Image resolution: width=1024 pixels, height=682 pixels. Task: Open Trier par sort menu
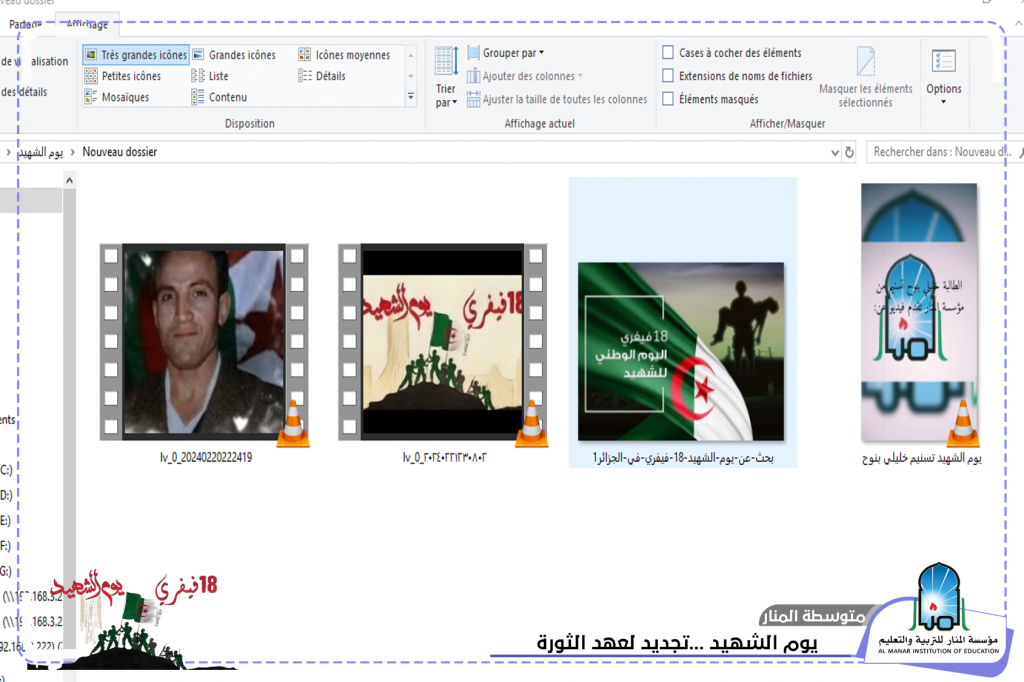(x=446, y=78)
